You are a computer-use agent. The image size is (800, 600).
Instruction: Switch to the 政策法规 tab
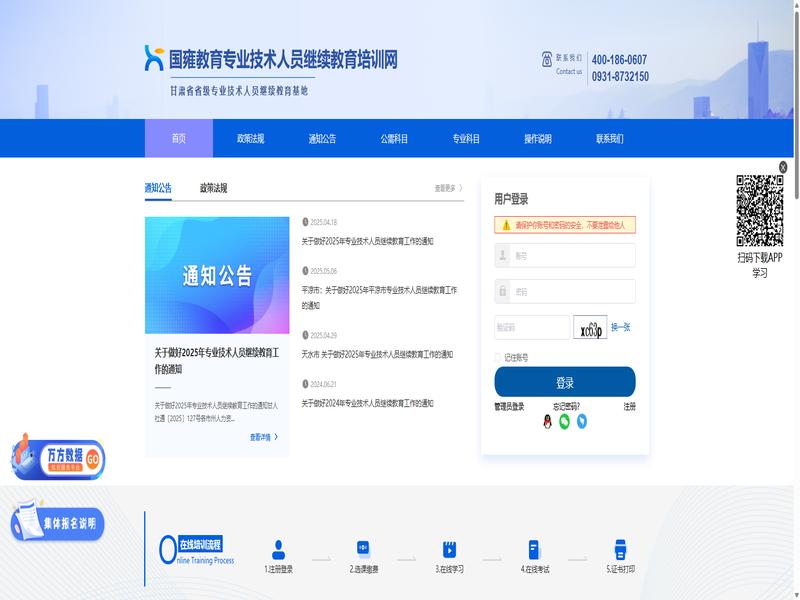coord(213,188)
